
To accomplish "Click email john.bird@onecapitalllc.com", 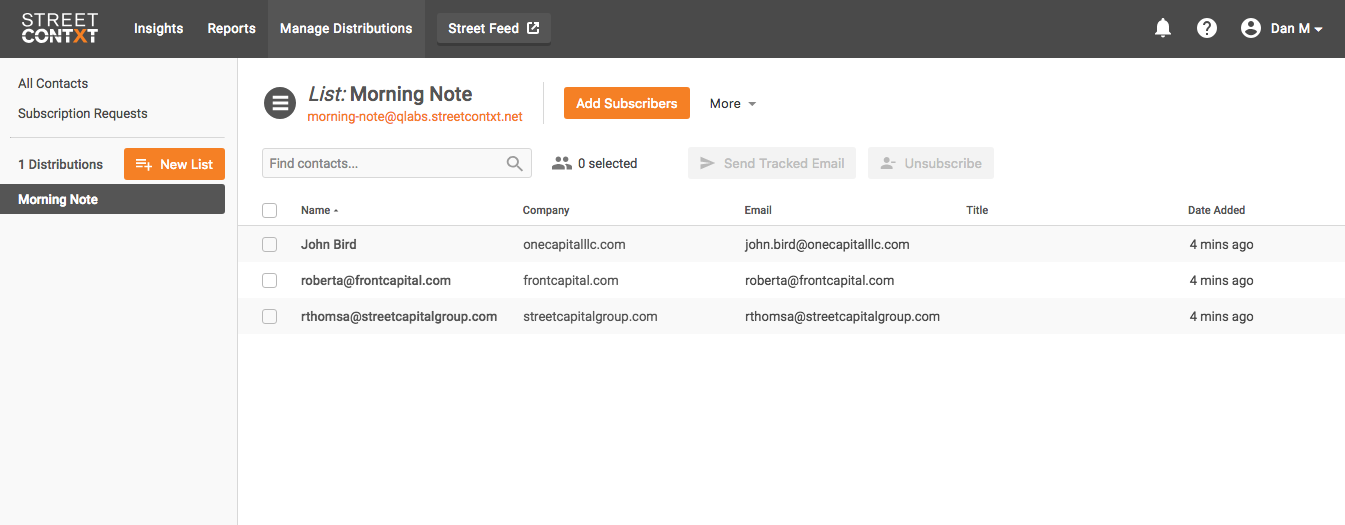I will (827, 244).
